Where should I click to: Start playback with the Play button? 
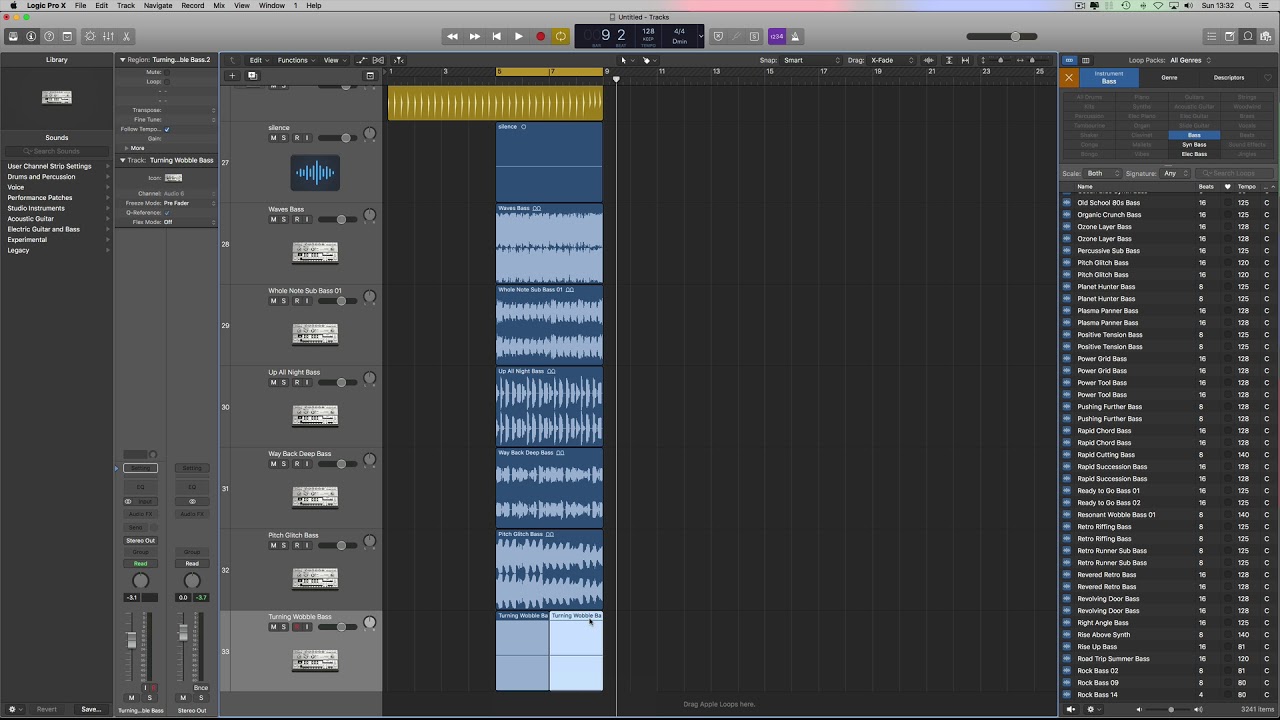(x=518, y=36)
